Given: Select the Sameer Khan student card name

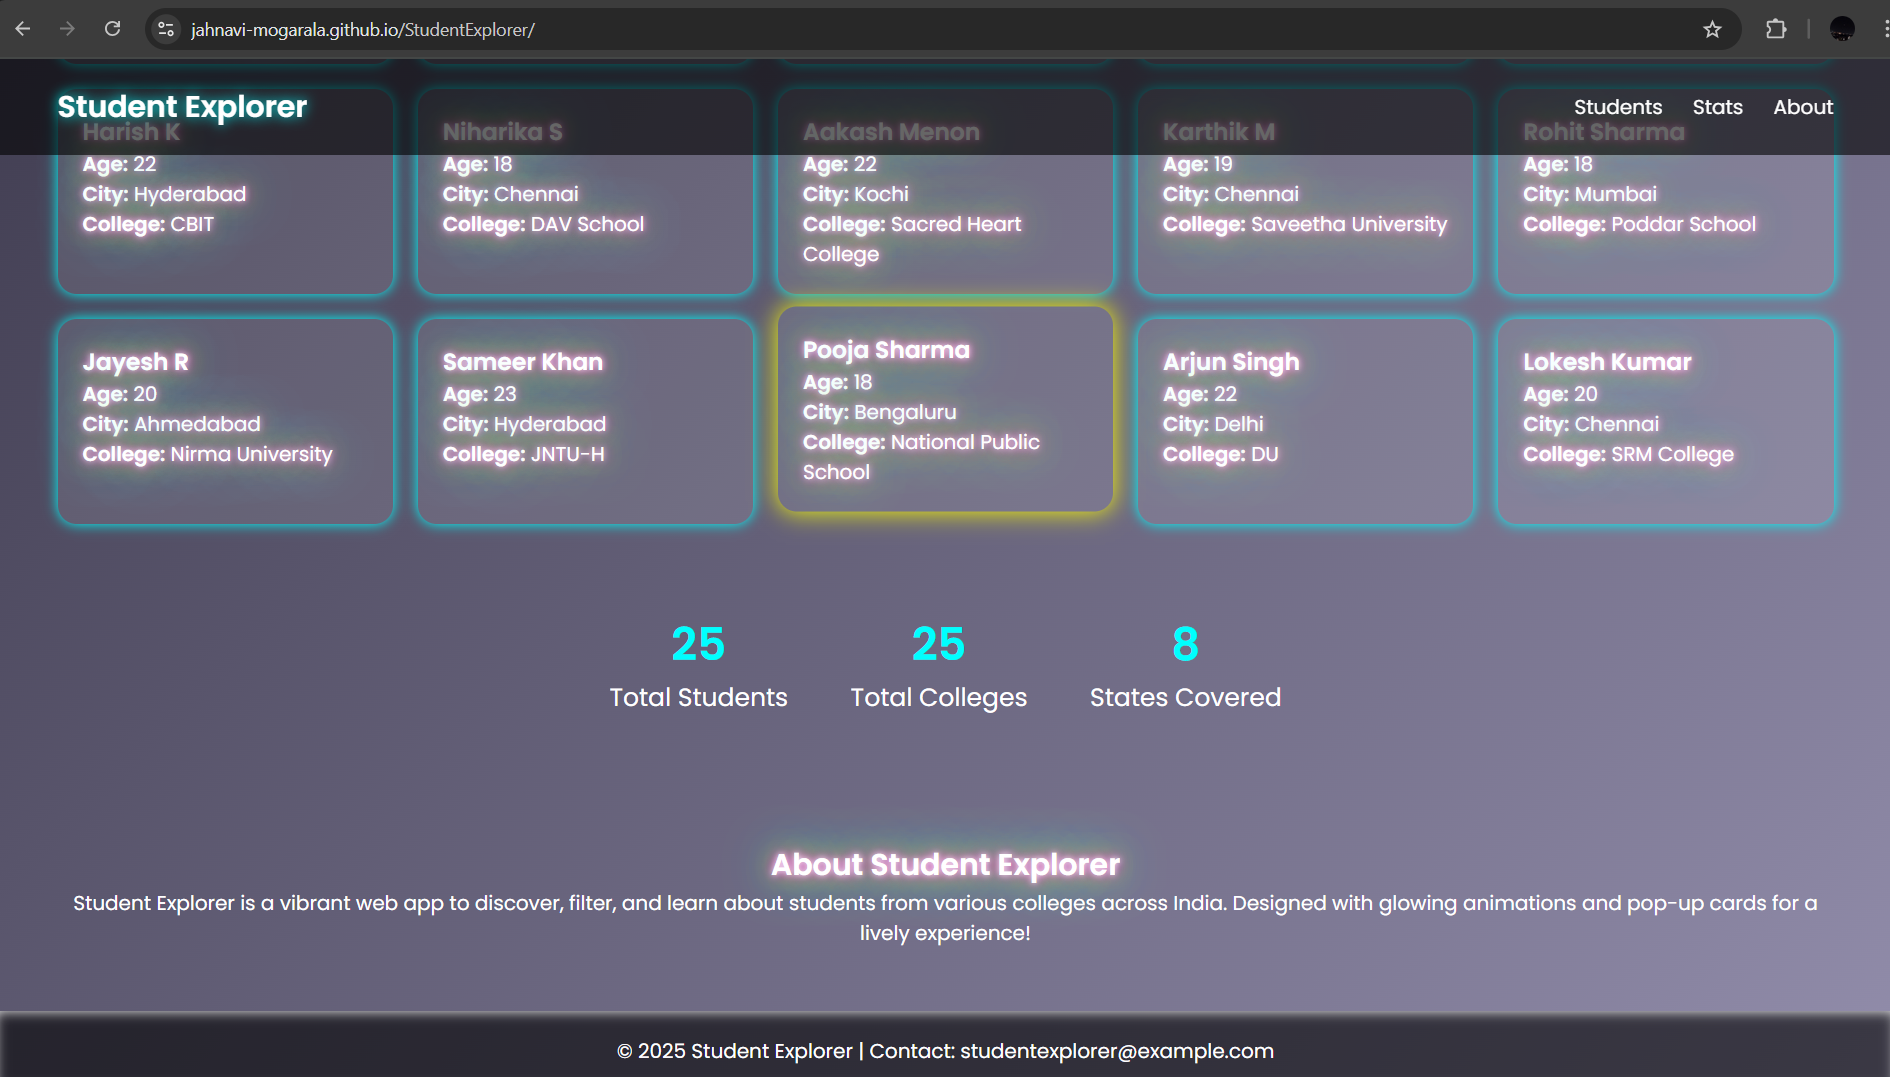Looking at the screenshot, I should tap(523, 362).
